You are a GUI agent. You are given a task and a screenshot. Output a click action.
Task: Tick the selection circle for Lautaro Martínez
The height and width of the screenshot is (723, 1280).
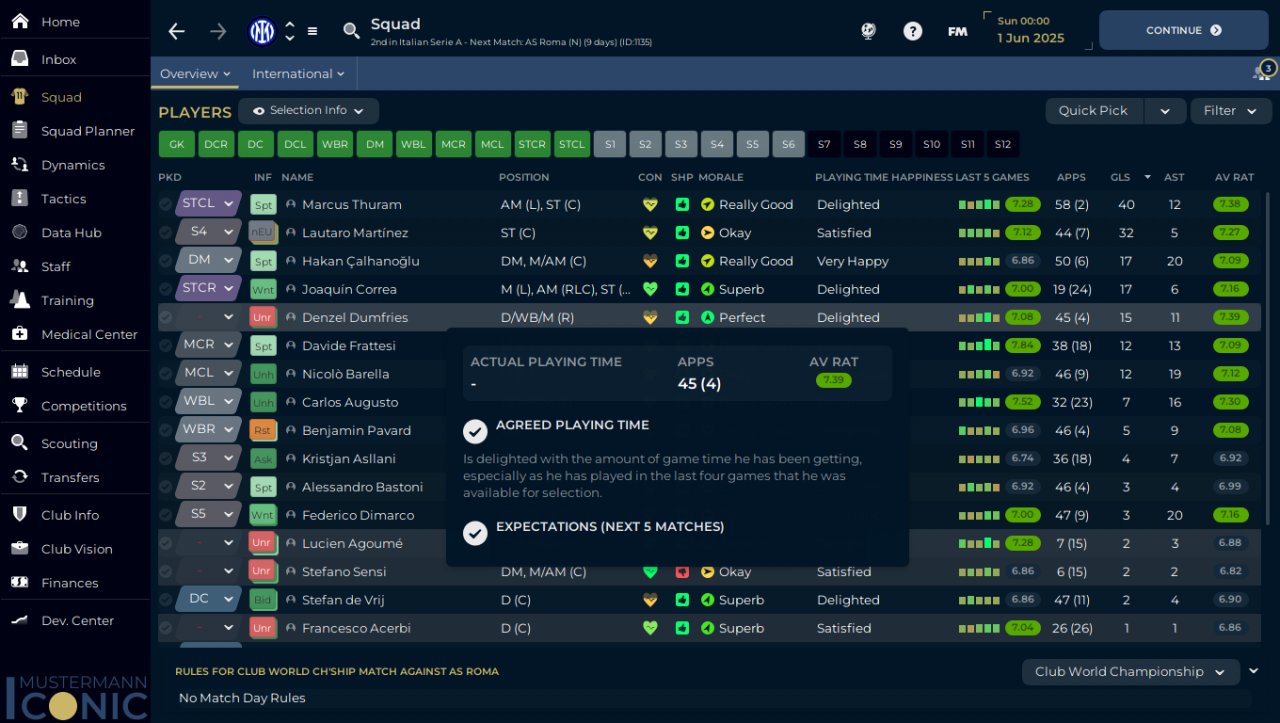[165, 233]
